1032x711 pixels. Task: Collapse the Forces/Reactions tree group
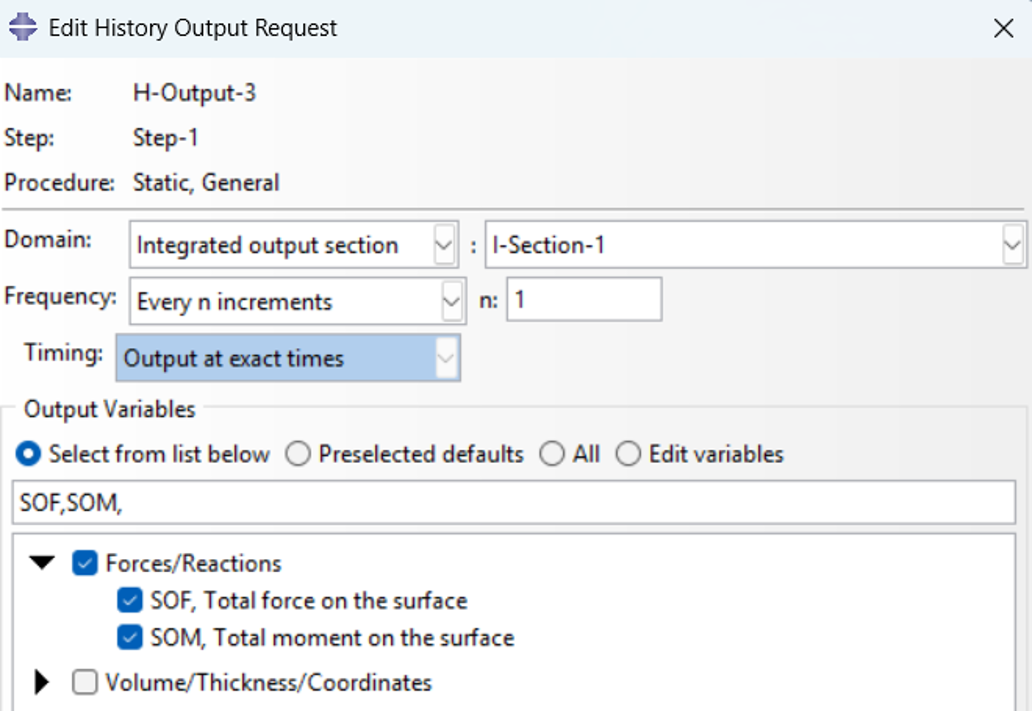tap(42, 564)
